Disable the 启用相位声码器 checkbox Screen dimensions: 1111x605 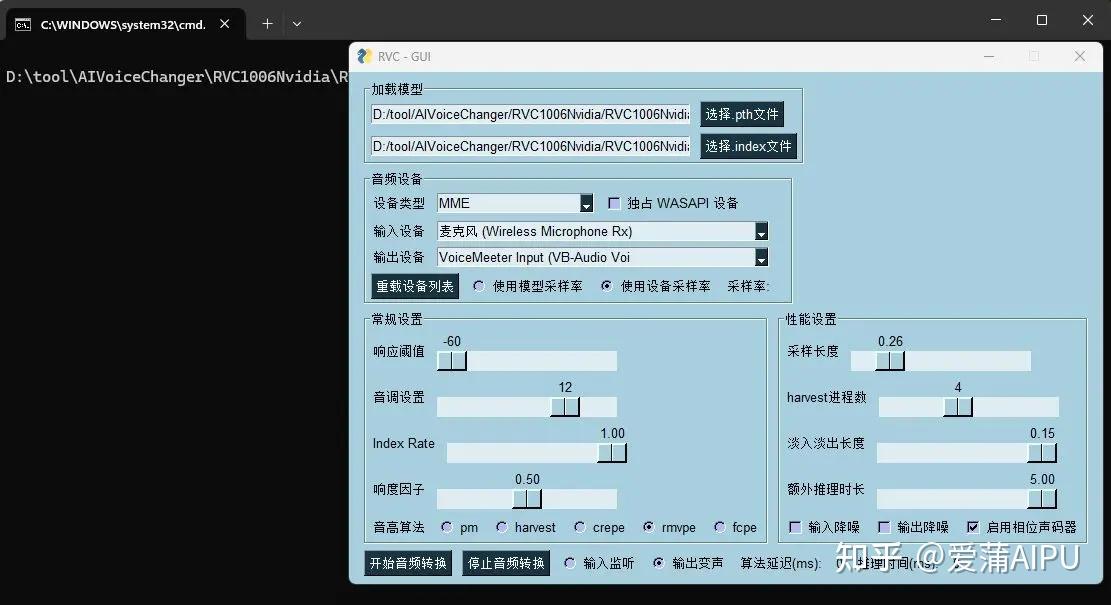coord(973,527)
